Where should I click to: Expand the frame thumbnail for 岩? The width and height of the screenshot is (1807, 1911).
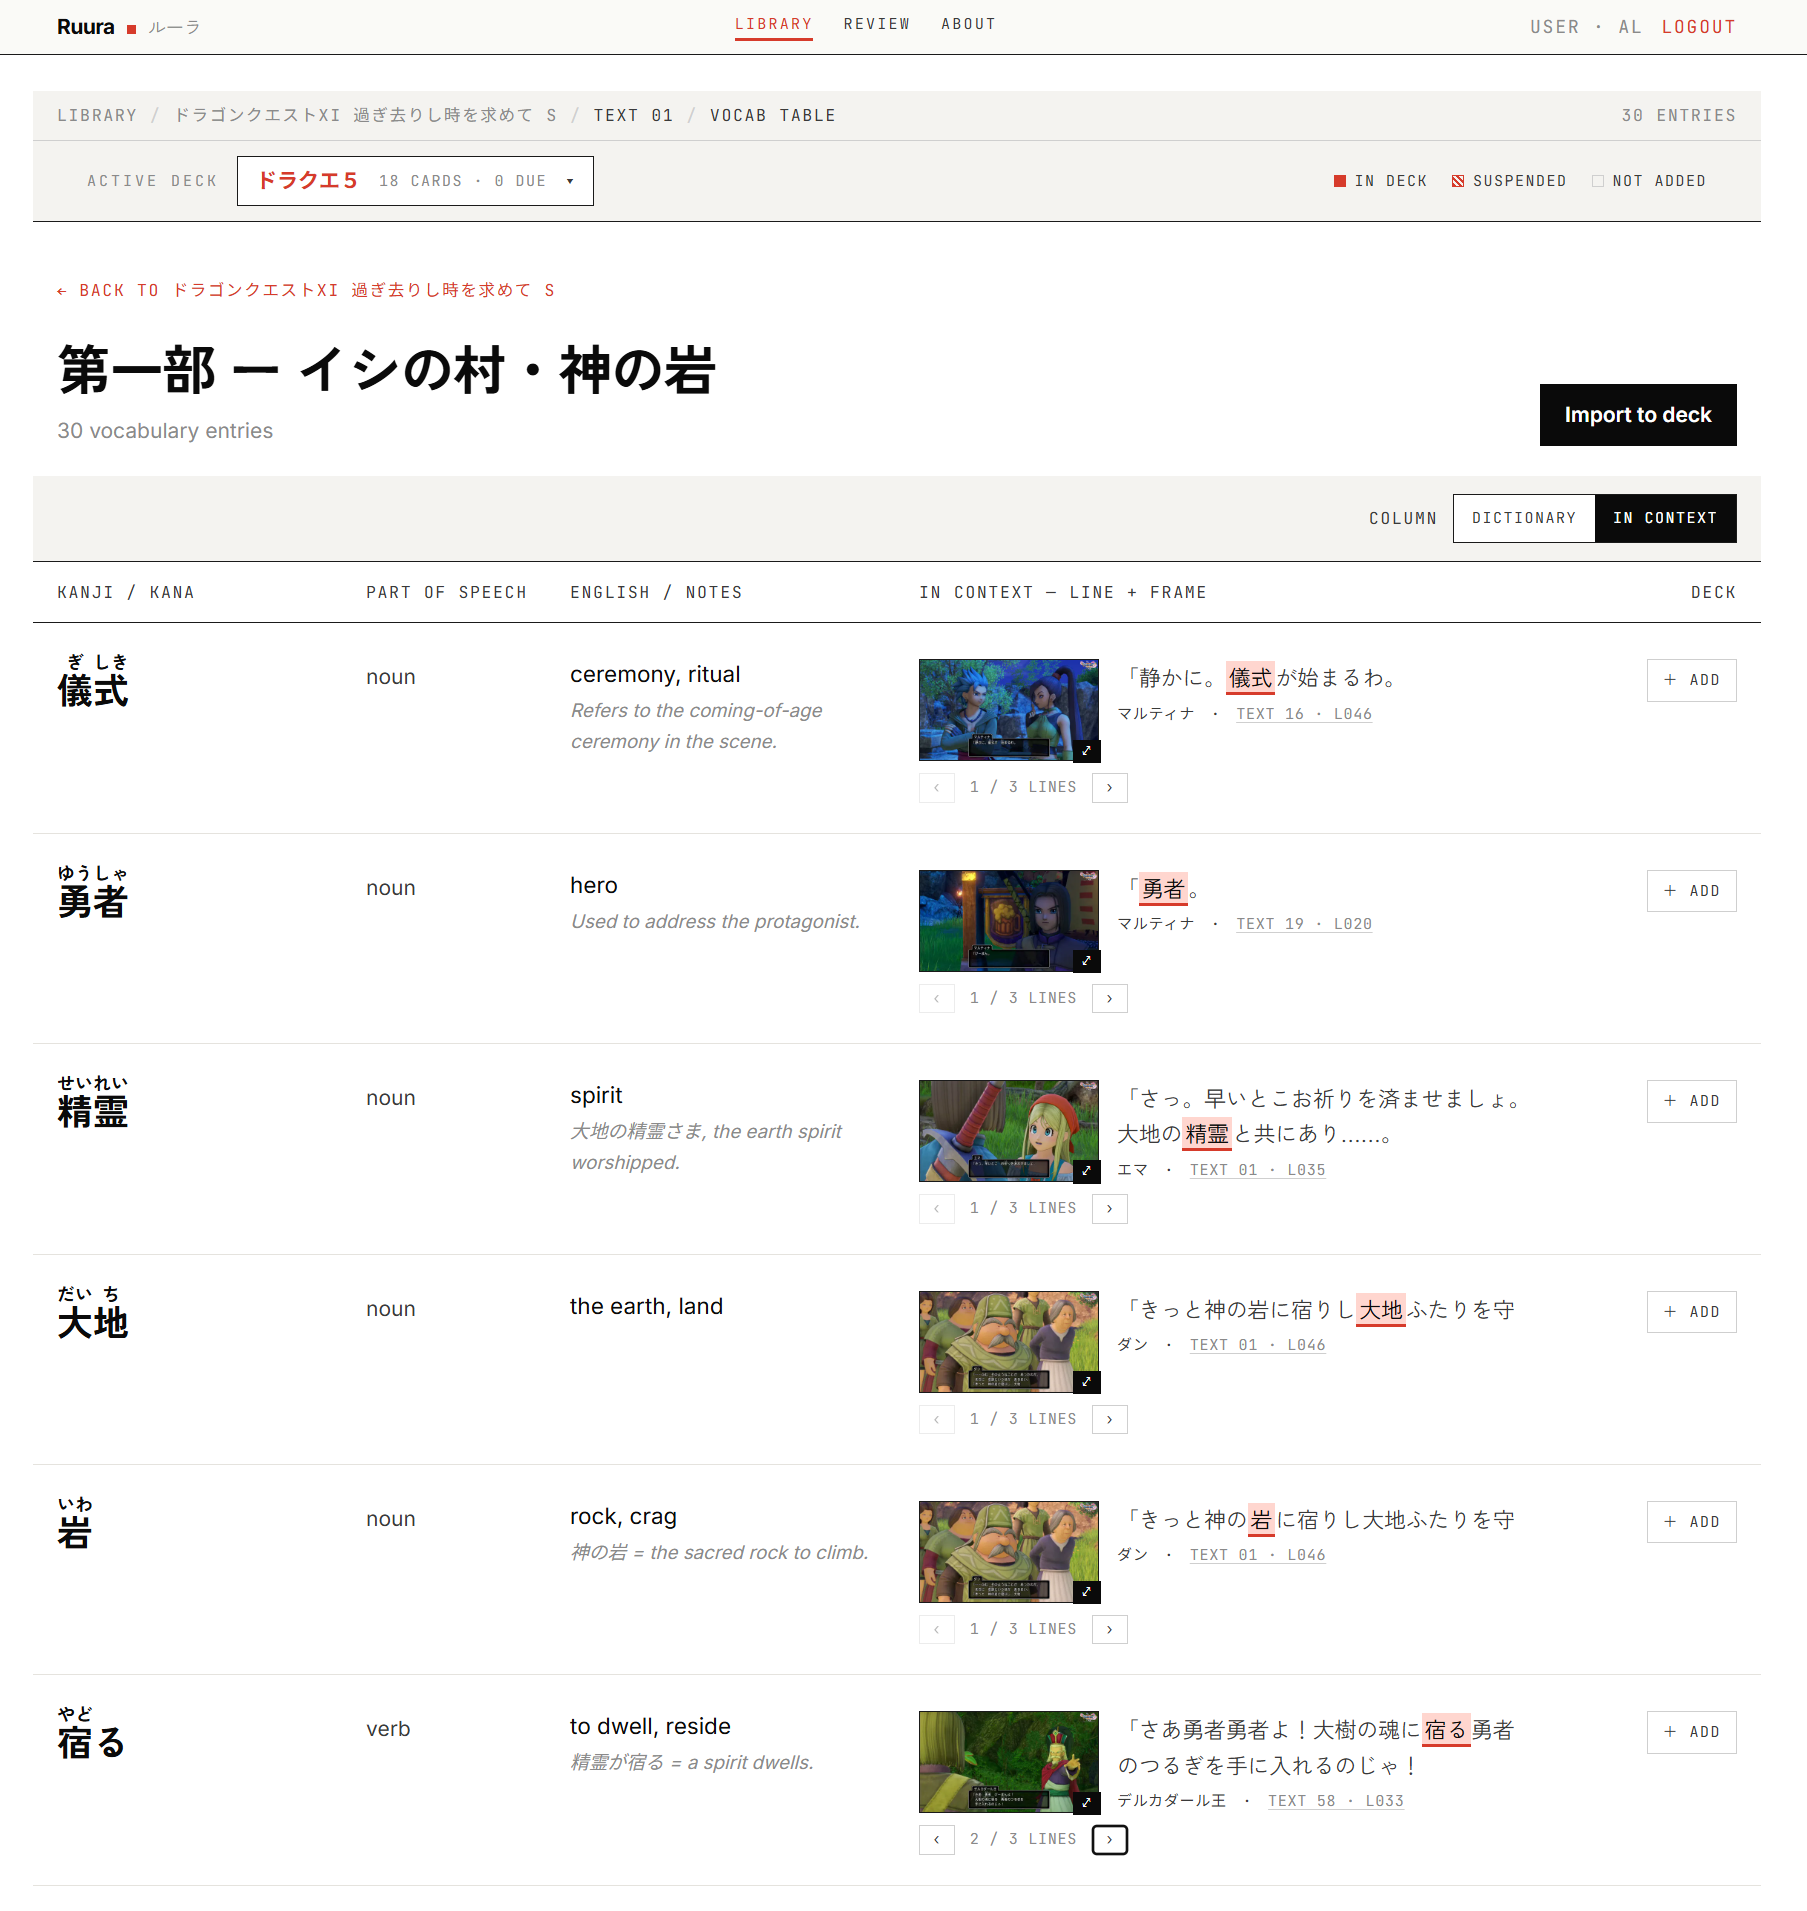click(x=1086, y=1592)
